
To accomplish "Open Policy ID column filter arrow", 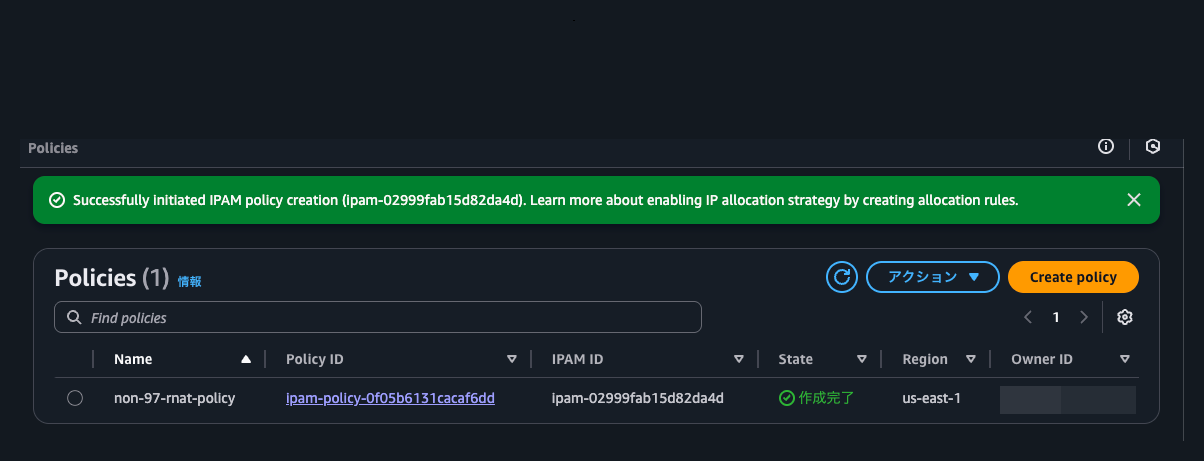I will (x=512, y=359).
